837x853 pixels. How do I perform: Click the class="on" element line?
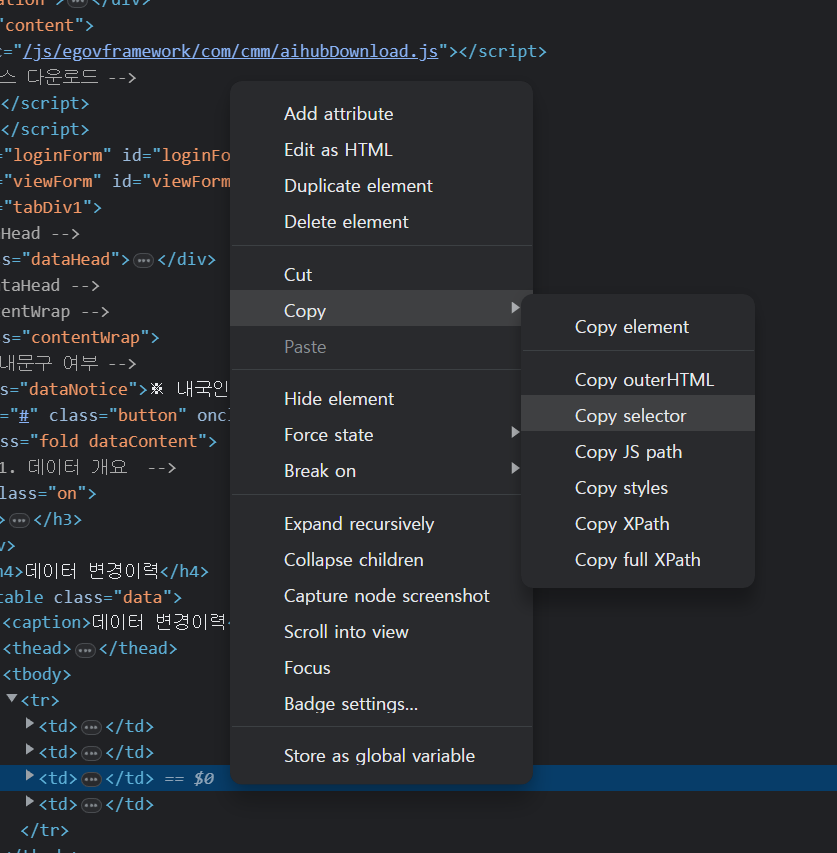click(x=48, y=493)
